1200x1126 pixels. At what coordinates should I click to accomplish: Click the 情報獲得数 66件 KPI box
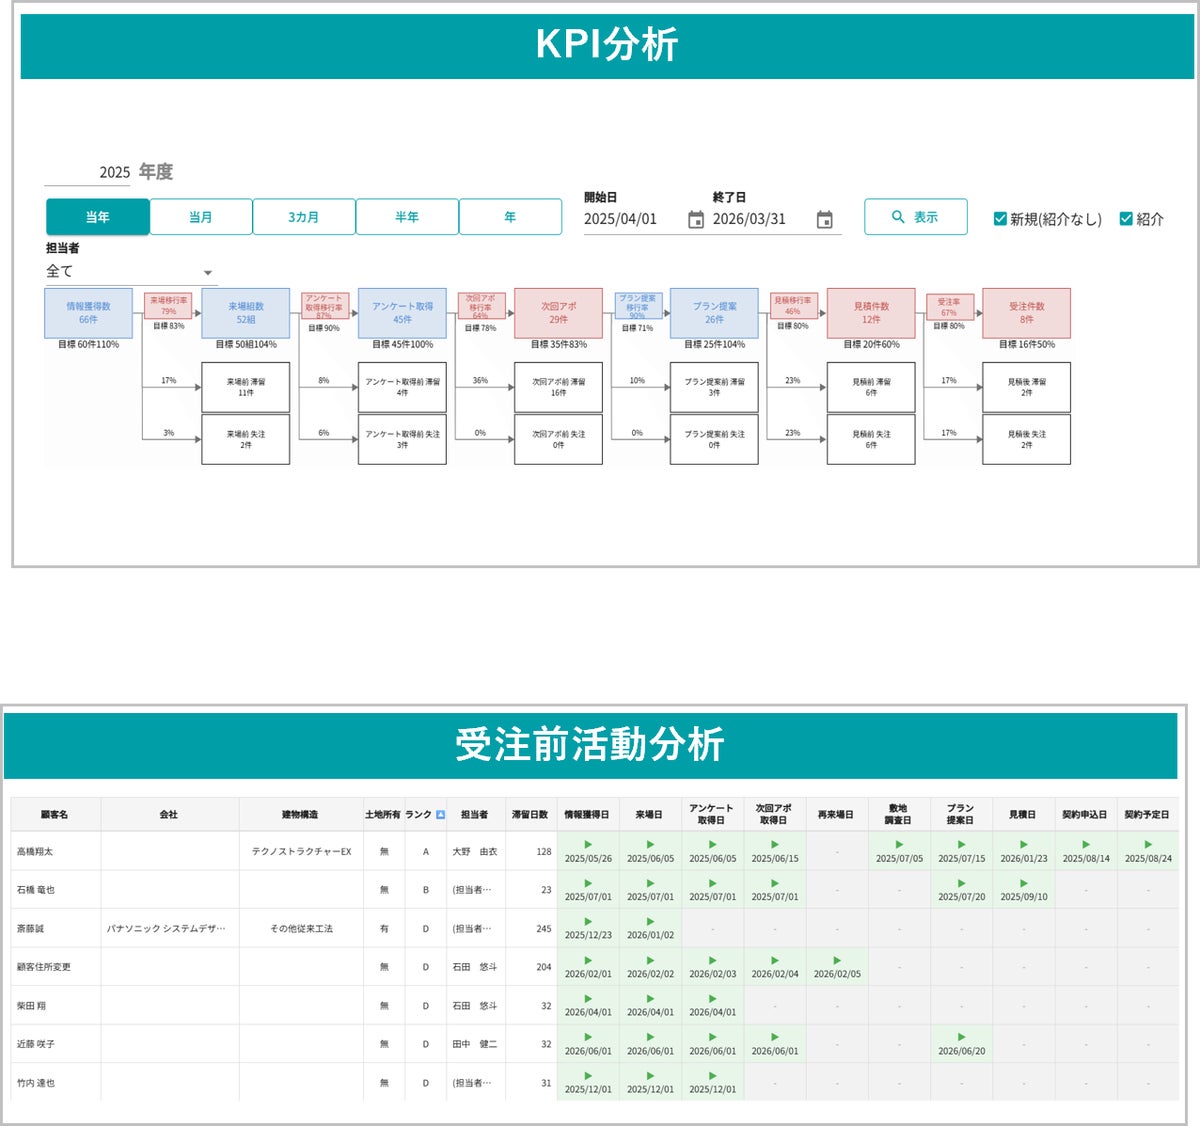coord(88,313)
